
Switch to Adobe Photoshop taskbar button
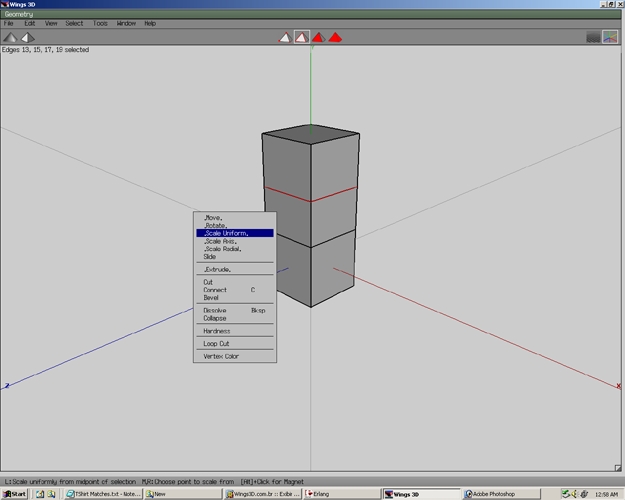(x=501, y=494)
